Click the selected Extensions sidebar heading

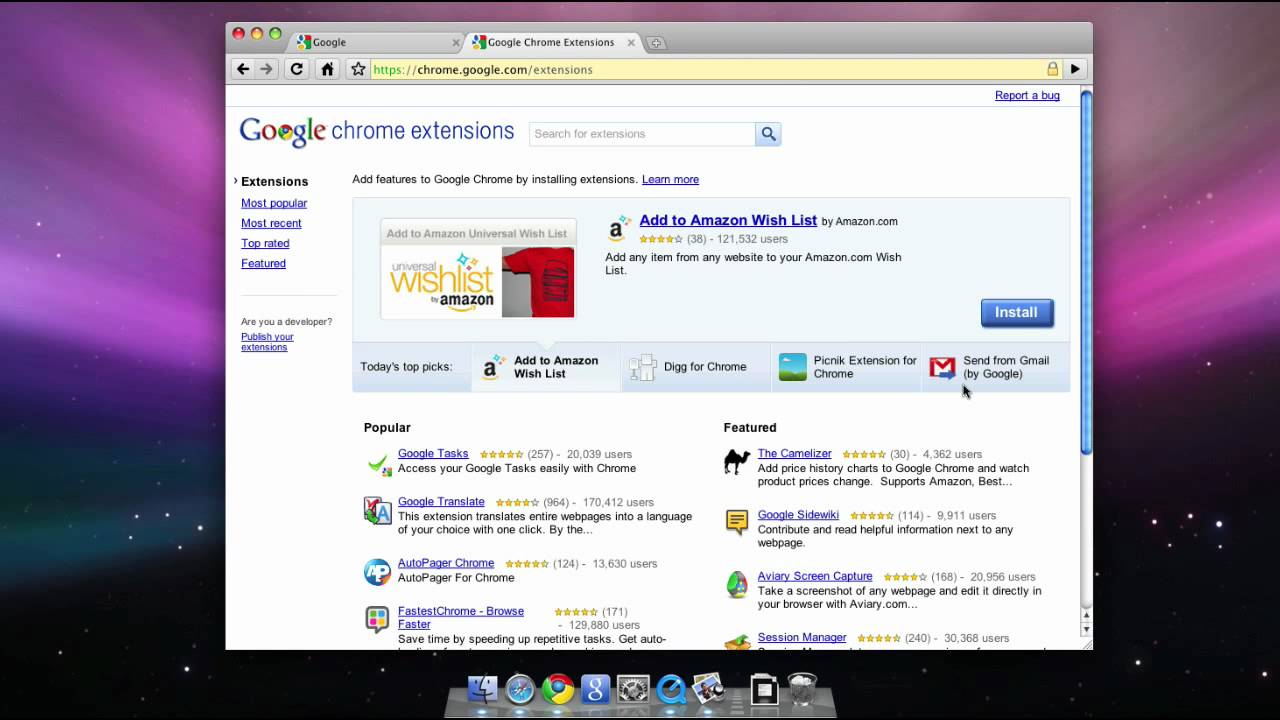coord(274,182)
